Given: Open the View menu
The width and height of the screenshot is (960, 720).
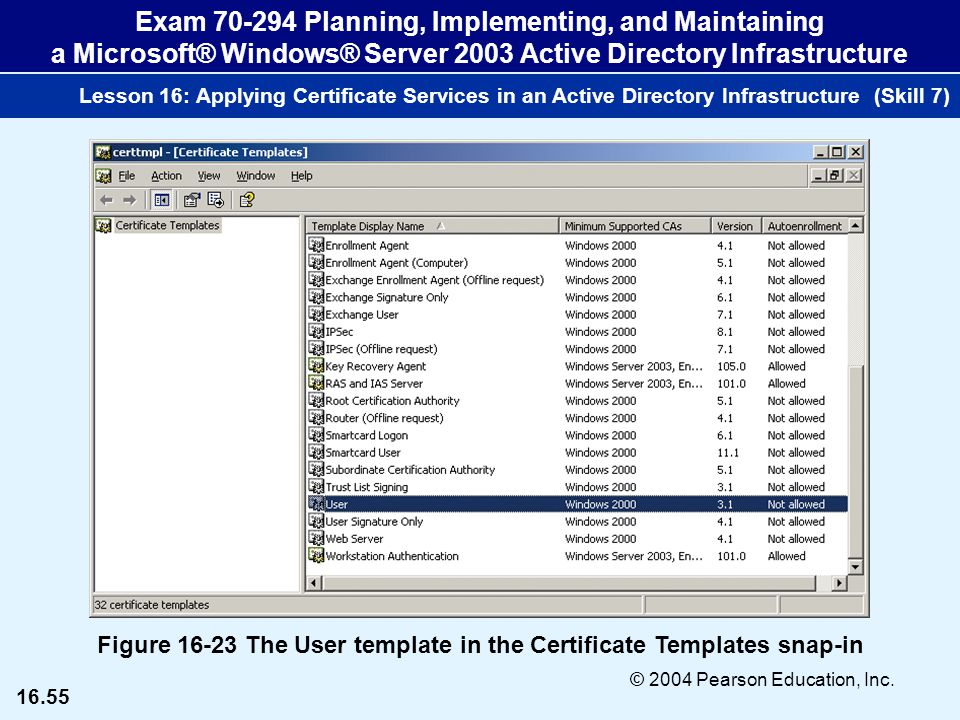Looking at the screenshot, I should pyautogui.click(x=209, y=176).
